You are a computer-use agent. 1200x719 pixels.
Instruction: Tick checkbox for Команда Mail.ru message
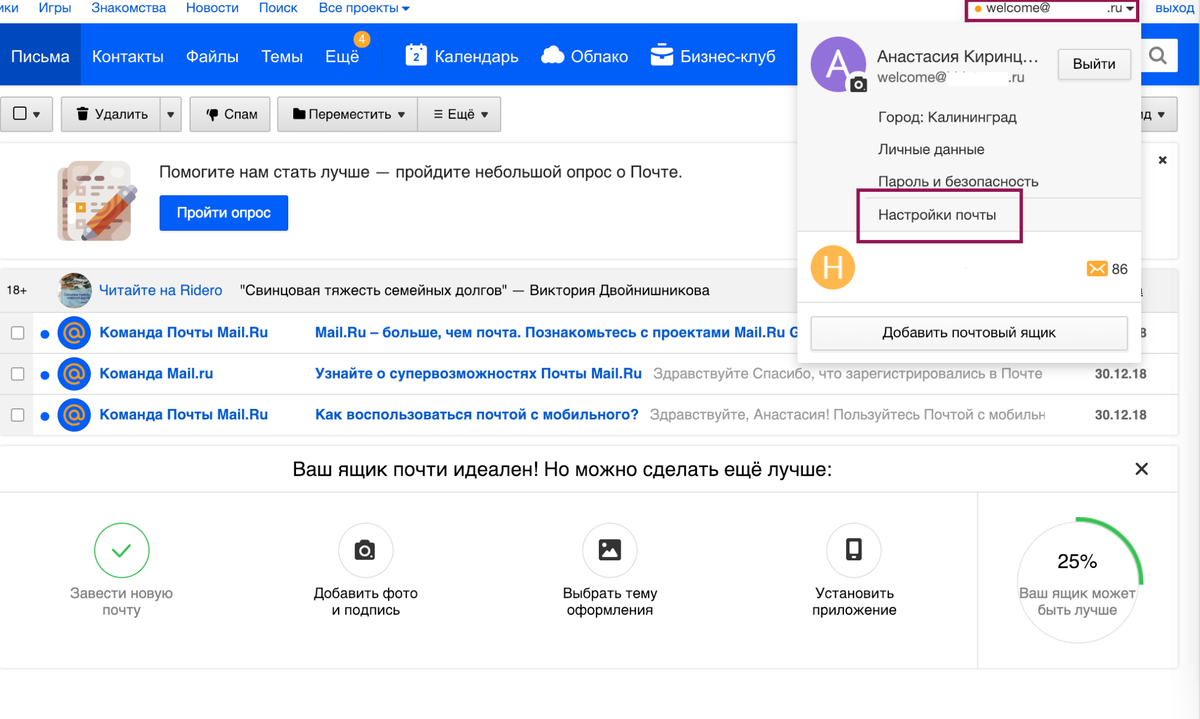coord(17,374)
